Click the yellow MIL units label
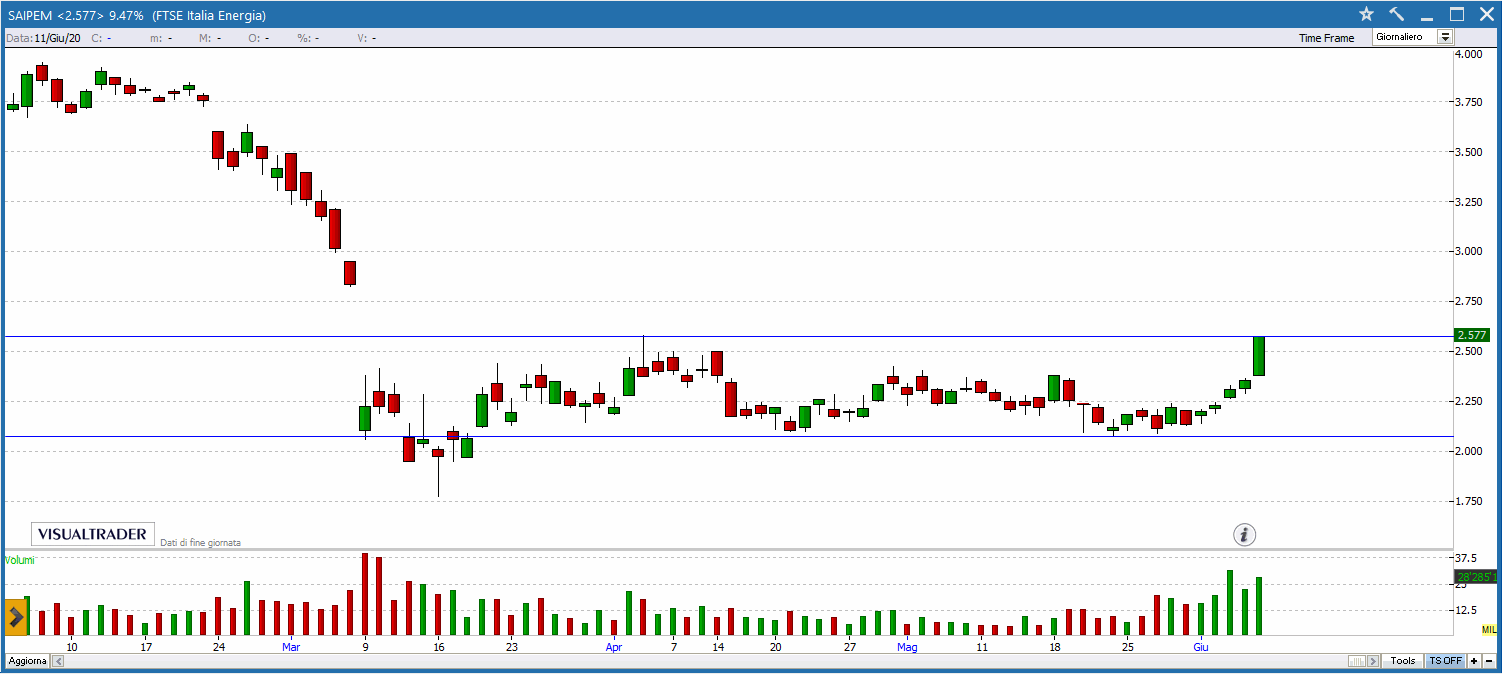This screenshot has height=674, width=1502. coord(1489,629)
